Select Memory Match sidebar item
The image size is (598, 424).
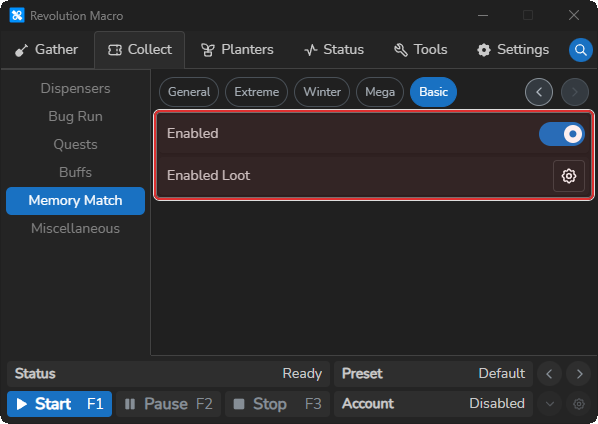(76, 201)
